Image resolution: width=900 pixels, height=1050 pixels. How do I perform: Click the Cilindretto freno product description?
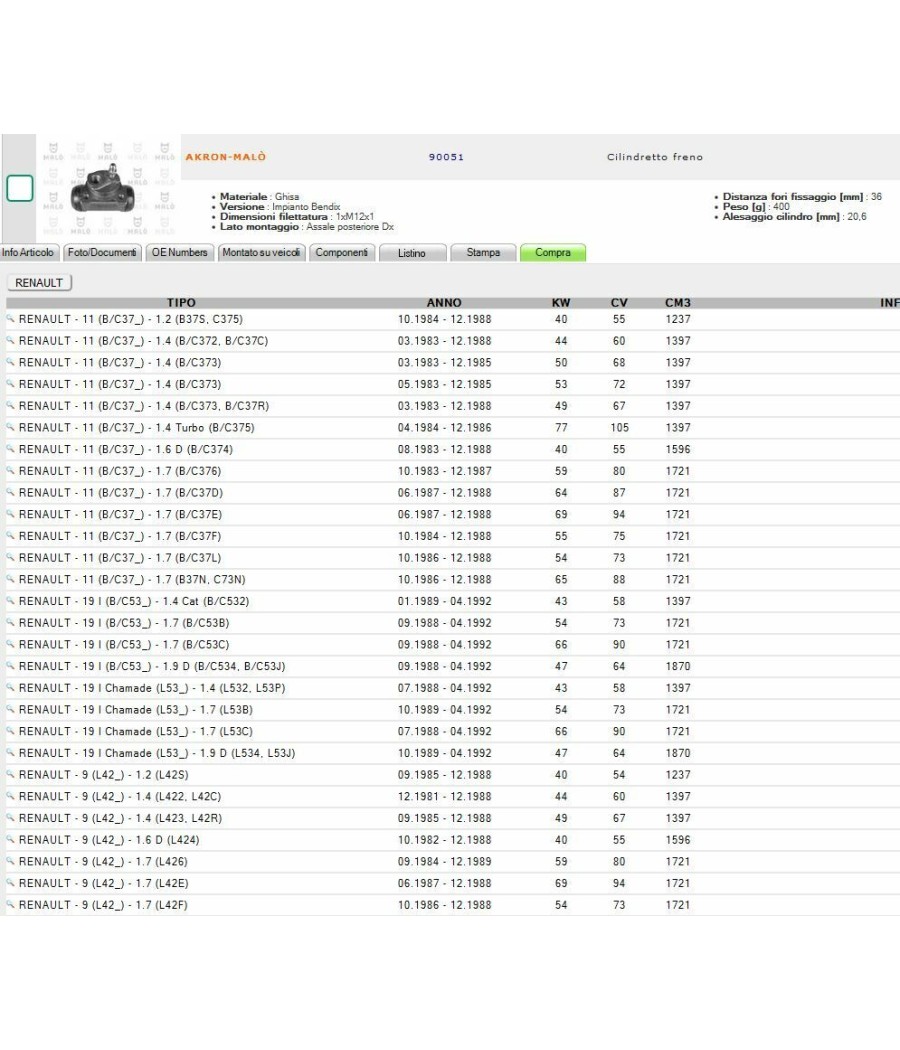(x=655, y=157)
